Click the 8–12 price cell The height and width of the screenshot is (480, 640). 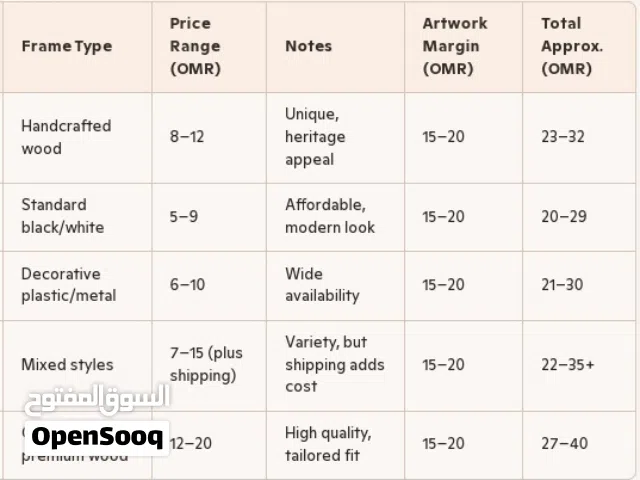(187, 137)
